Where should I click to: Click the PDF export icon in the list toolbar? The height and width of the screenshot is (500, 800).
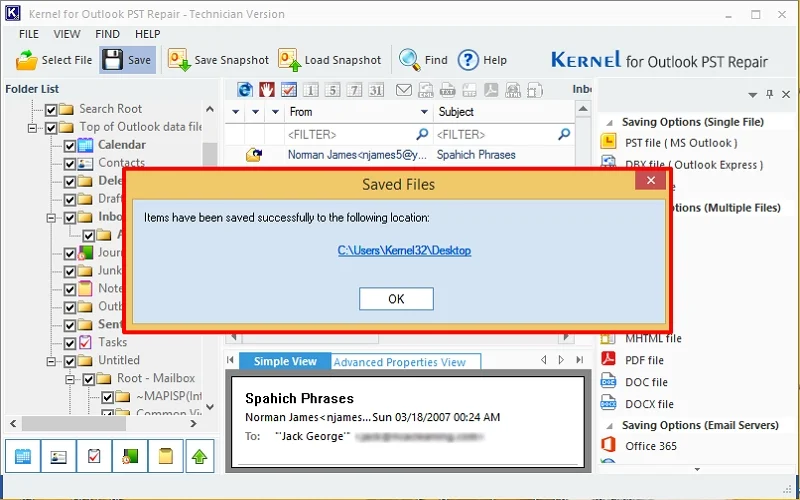[x=491, y=90]
